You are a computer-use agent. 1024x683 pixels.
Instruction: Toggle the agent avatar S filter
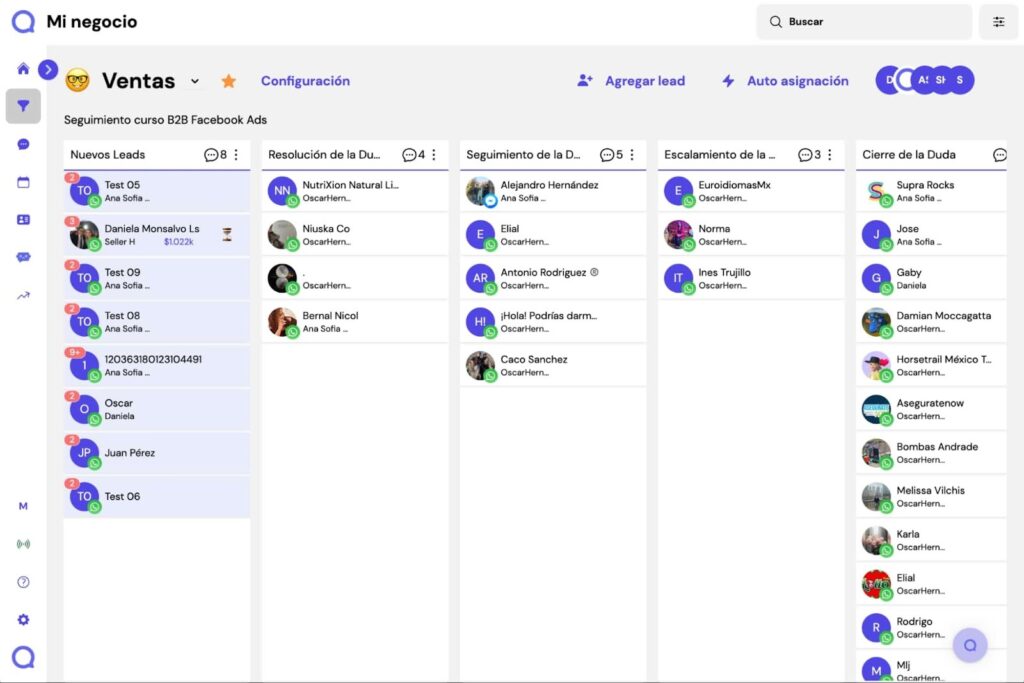coord(958,80)
